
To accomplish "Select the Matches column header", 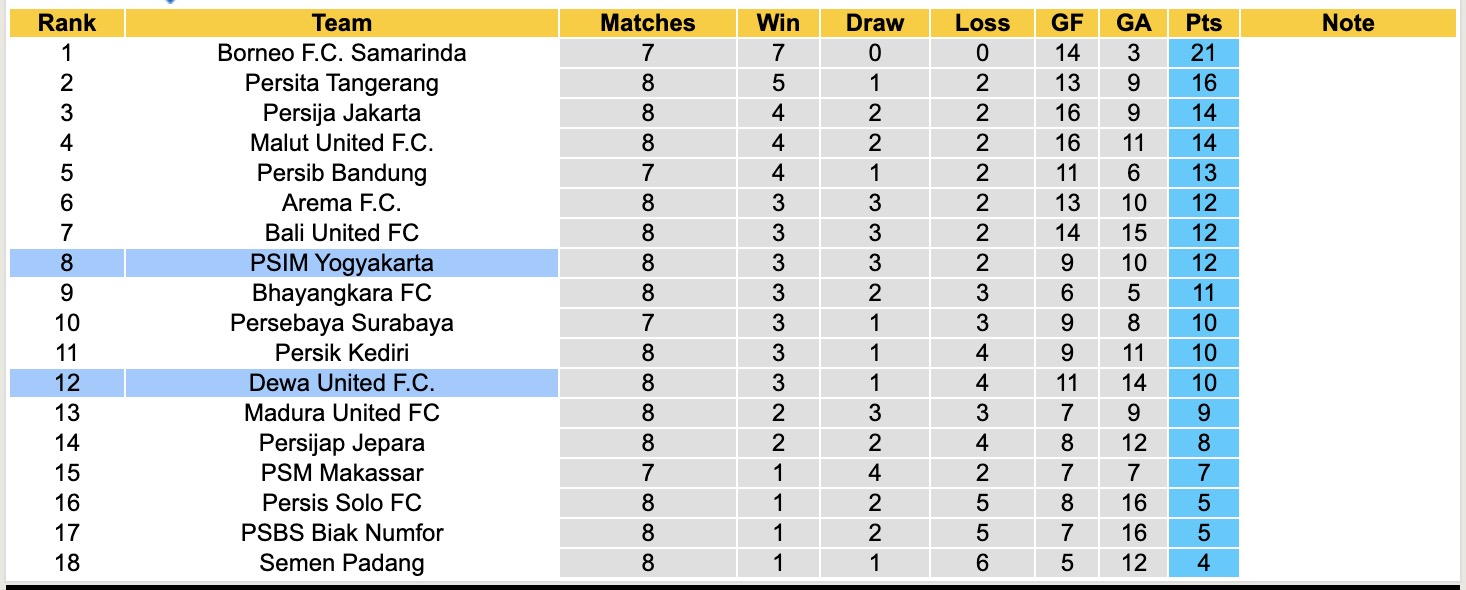I will (x=647, y=23).
